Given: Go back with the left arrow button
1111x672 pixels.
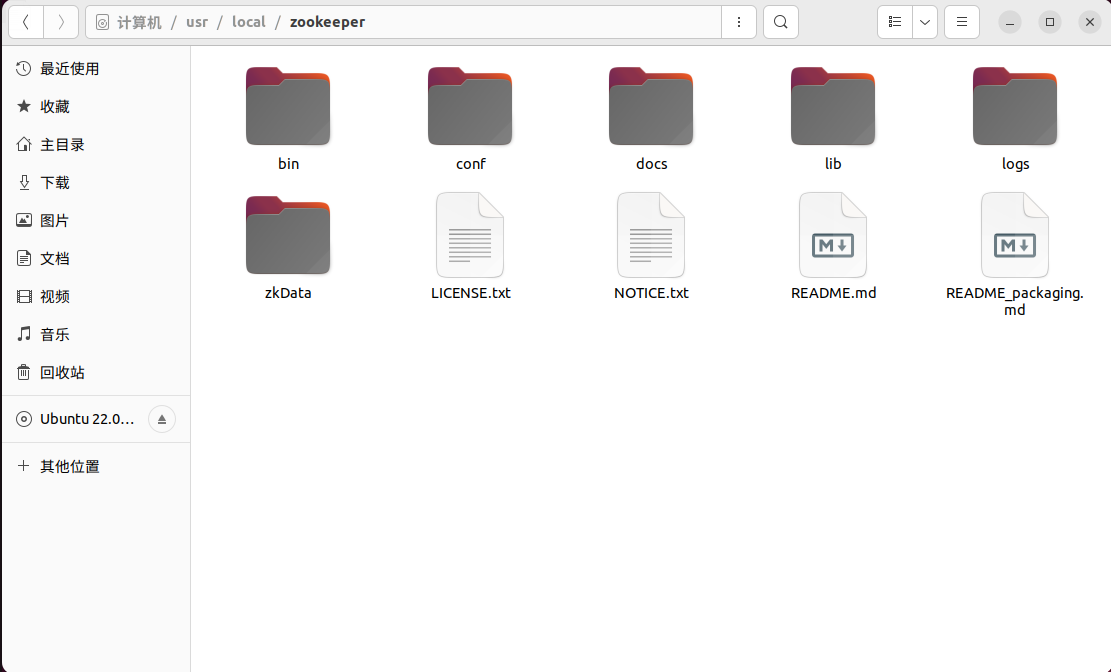Looking at the screenshot, I should [x=26, y=22].
